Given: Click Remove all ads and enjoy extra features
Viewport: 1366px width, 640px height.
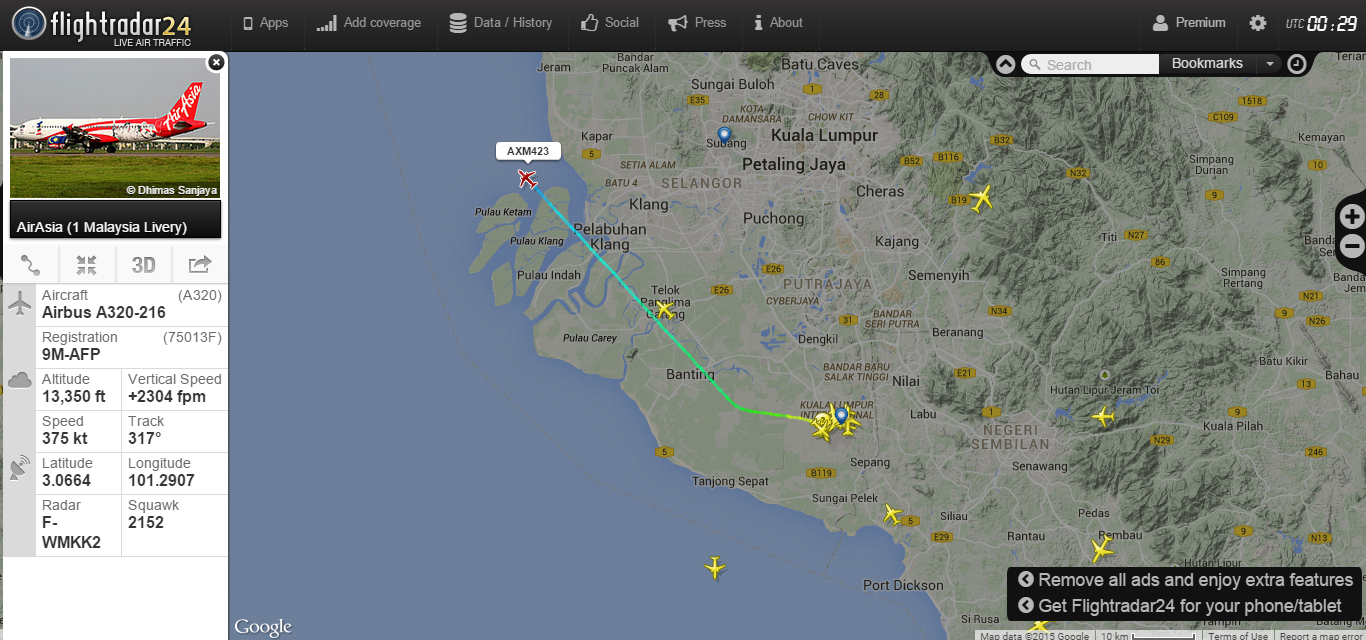Looking at the screenshot, I should coord(1186,580).
